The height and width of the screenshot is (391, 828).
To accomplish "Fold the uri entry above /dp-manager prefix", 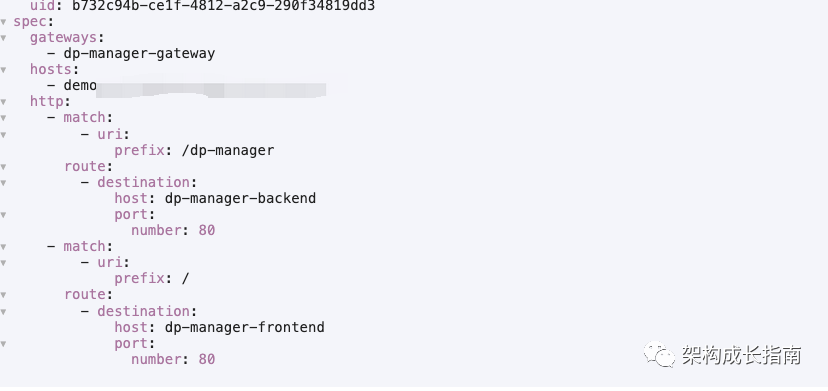I will (3, 134).
